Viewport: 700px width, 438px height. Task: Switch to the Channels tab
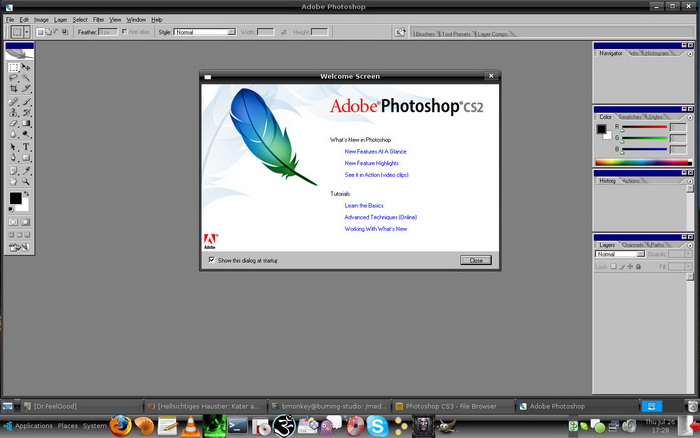tap(634, 245)
